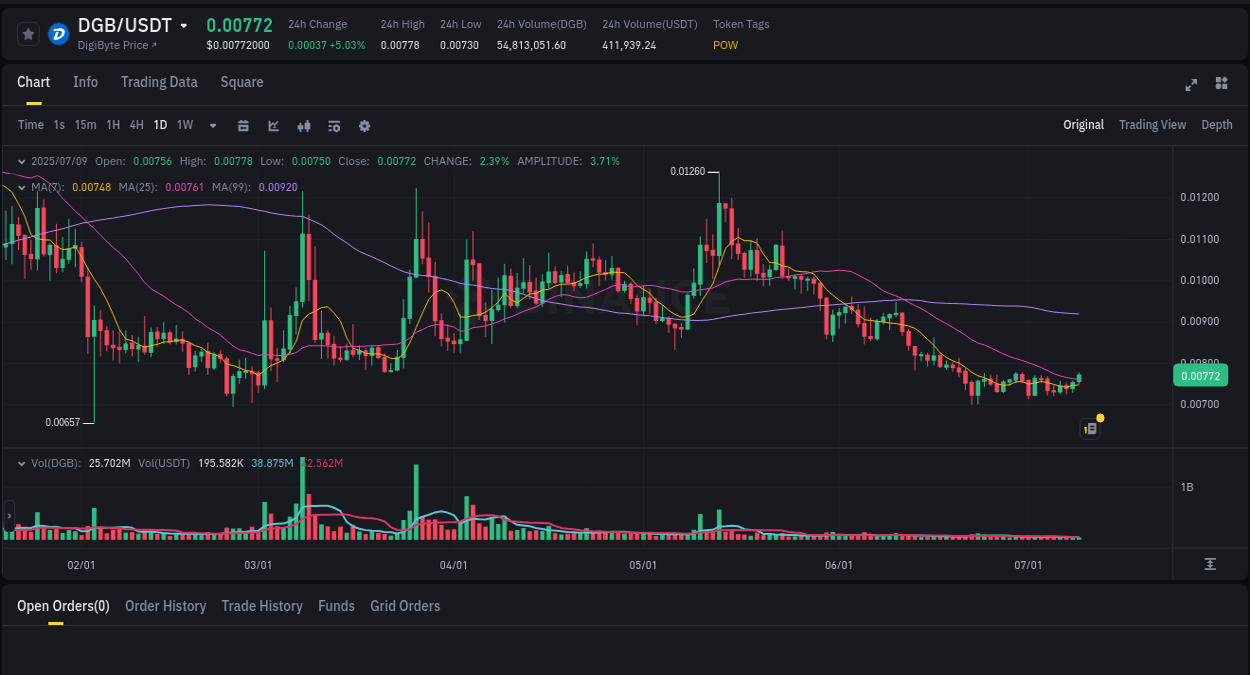Open the order panel icon on chart
1250x675 pixels.
click(x=1090, y=428)
